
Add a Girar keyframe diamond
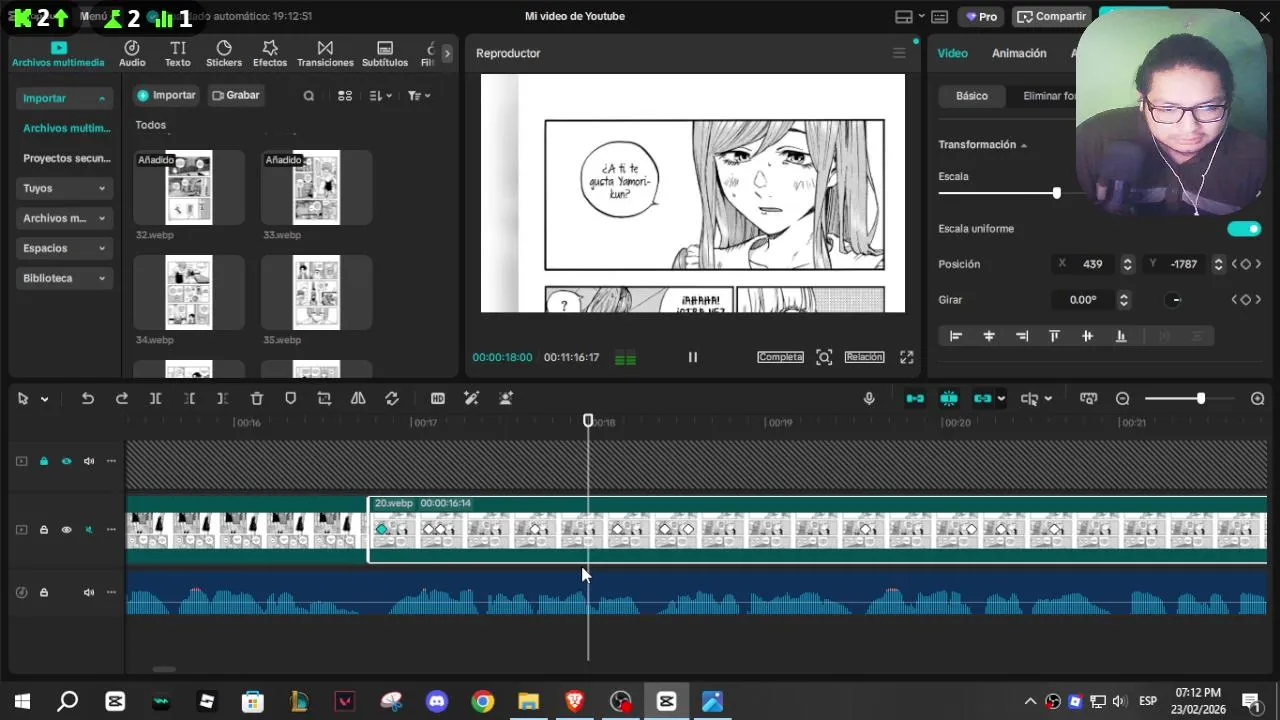pyautogui.click(x=1245, y=300)
